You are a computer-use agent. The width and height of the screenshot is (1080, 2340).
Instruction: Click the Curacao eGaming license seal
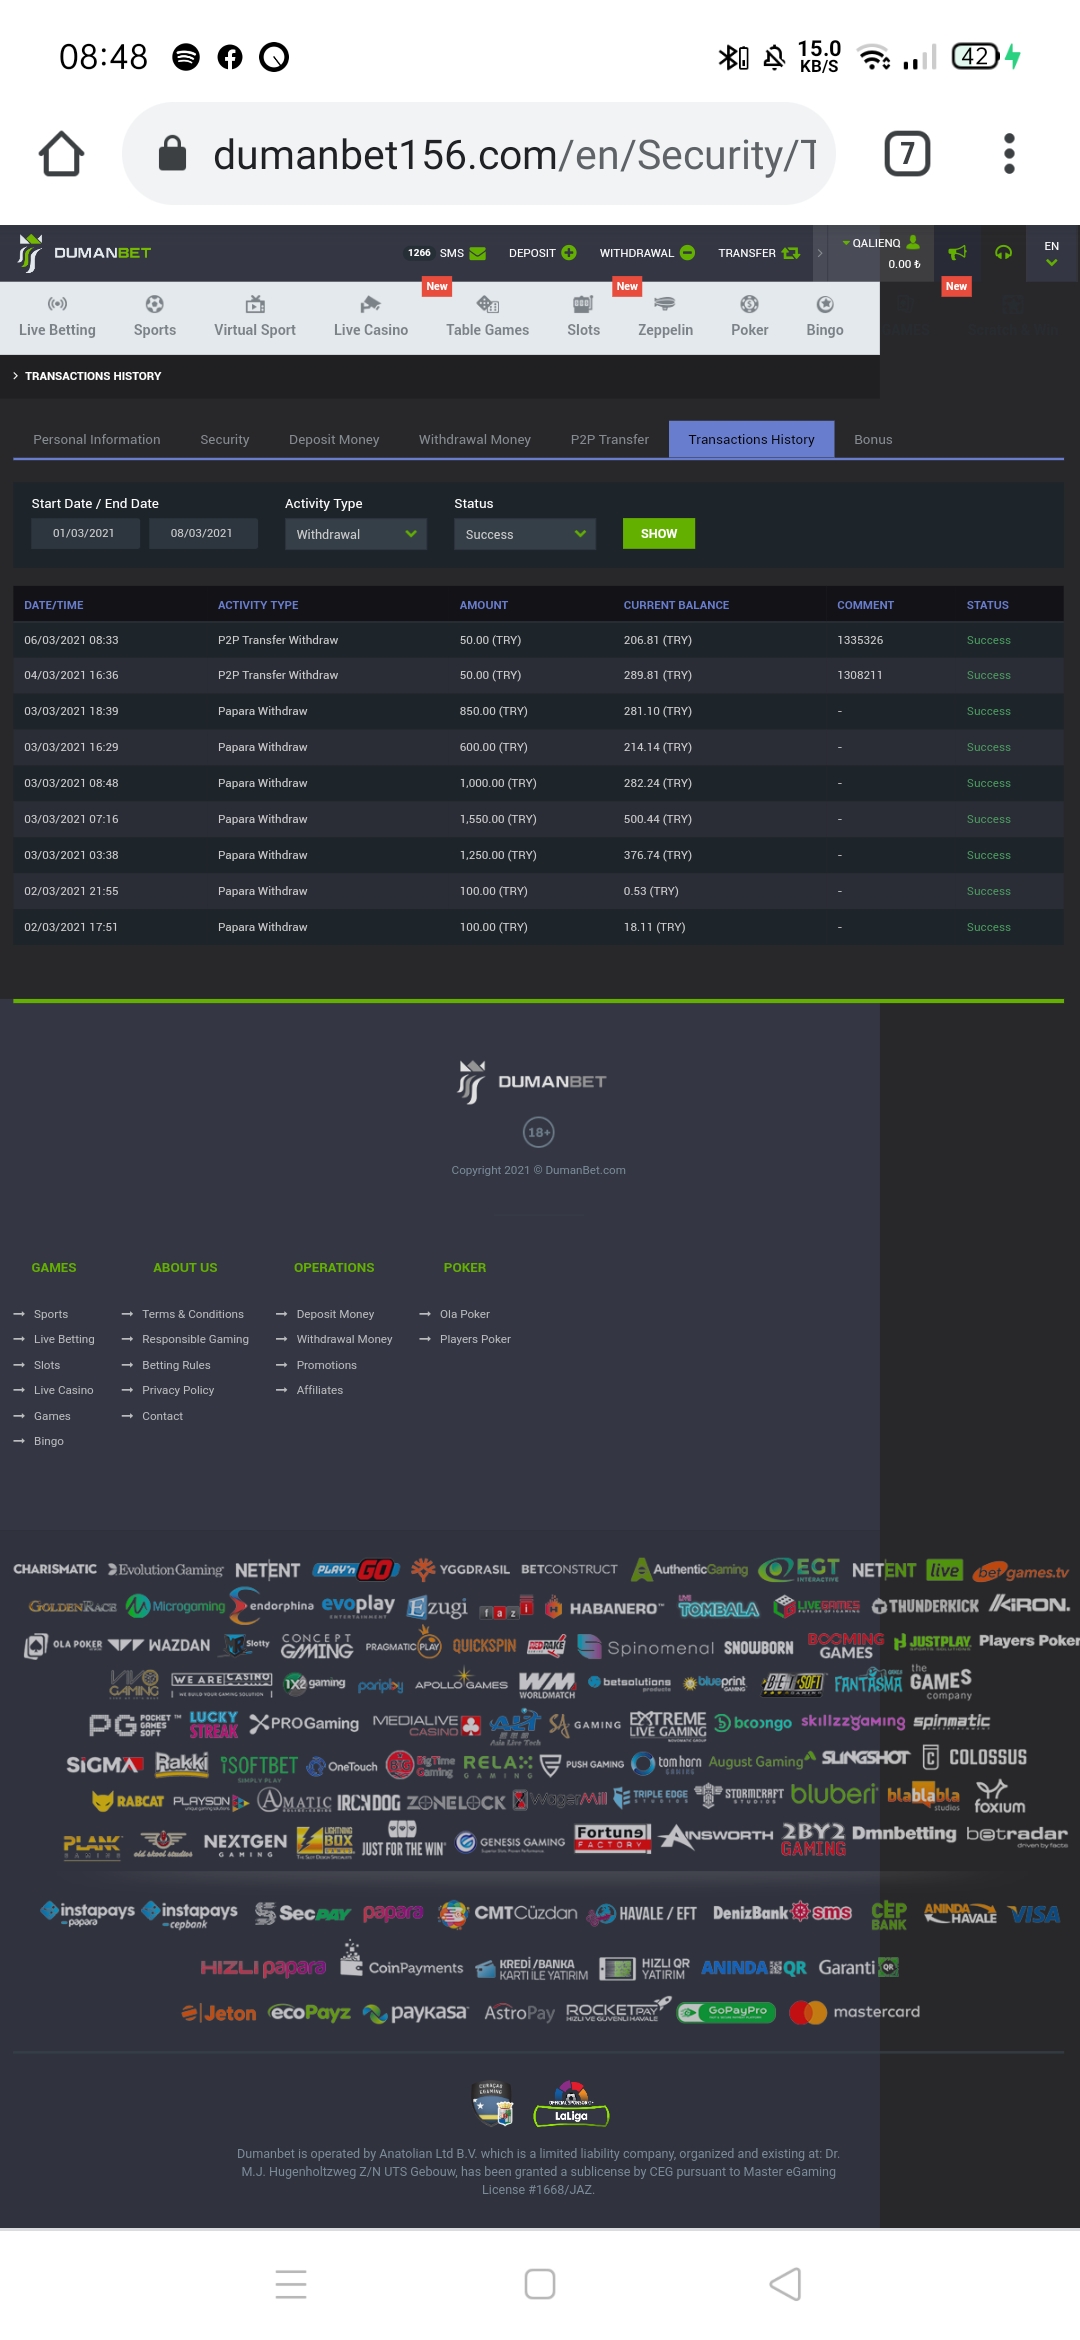point(491,2103)
